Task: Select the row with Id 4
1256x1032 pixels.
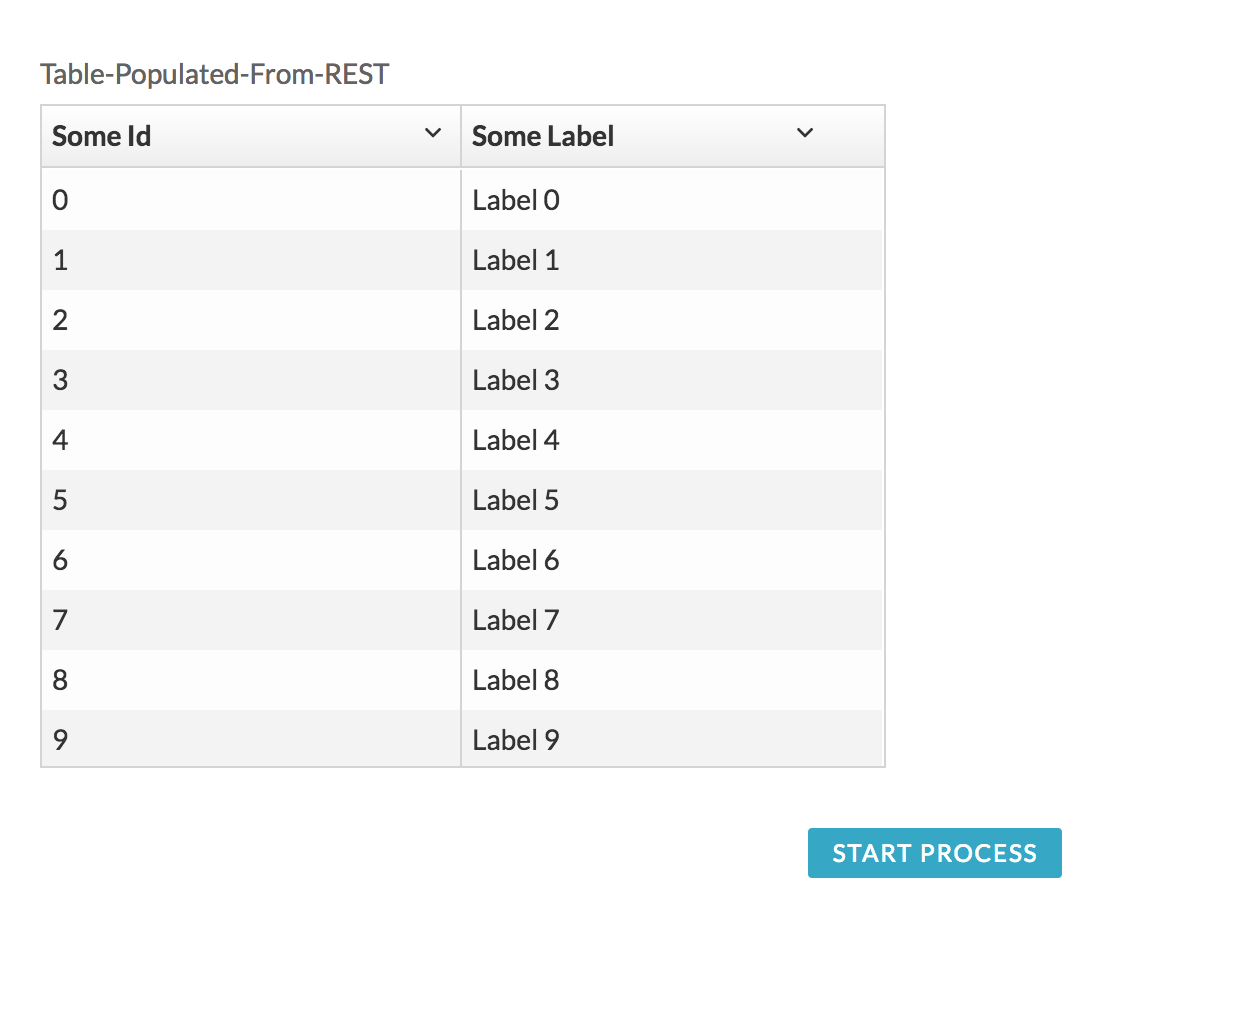Action: pyautogui.click(x=462, y=440)
